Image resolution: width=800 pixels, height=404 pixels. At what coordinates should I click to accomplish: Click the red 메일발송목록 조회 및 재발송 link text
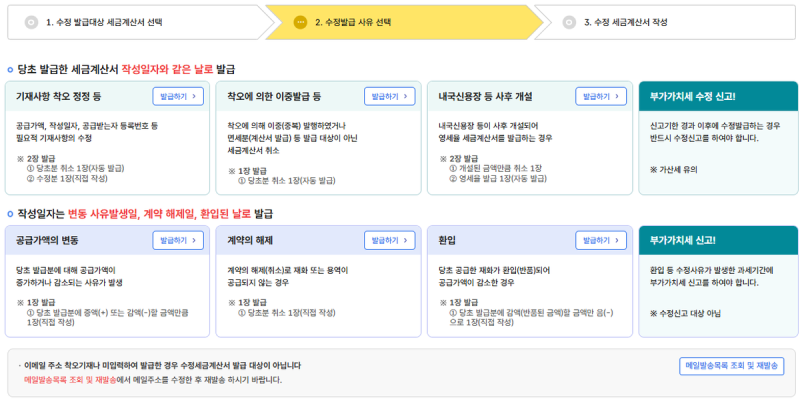click(x=70, y=380)
